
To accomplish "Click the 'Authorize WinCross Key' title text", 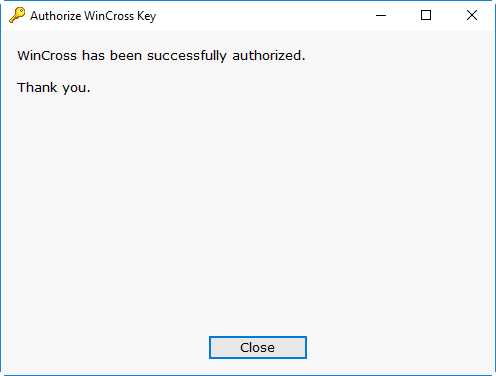I will click(93, 16).
